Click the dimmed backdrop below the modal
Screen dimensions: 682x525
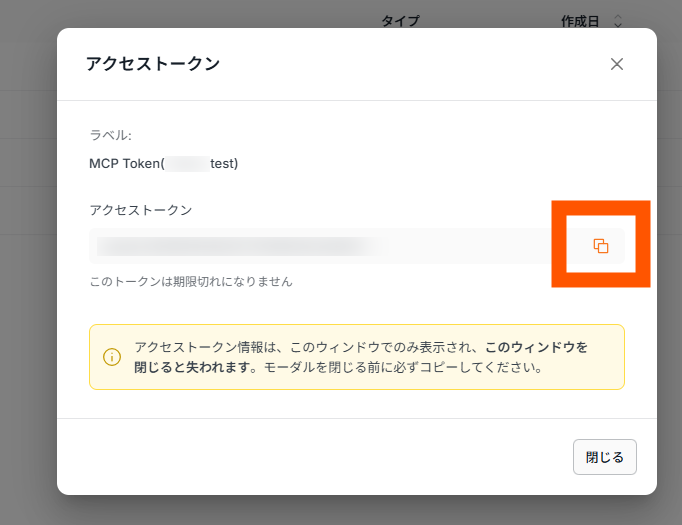pyautogui.click(x=341, y=510)
